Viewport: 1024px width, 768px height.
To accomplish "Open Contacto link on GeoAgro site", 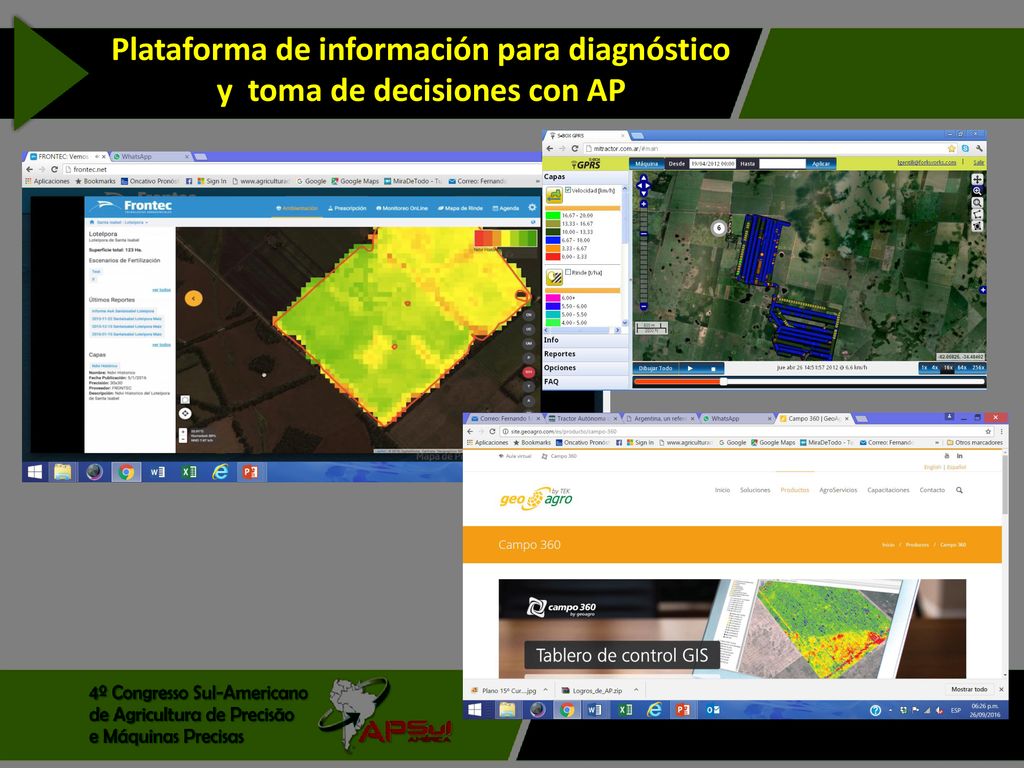I will pos(932,490).
